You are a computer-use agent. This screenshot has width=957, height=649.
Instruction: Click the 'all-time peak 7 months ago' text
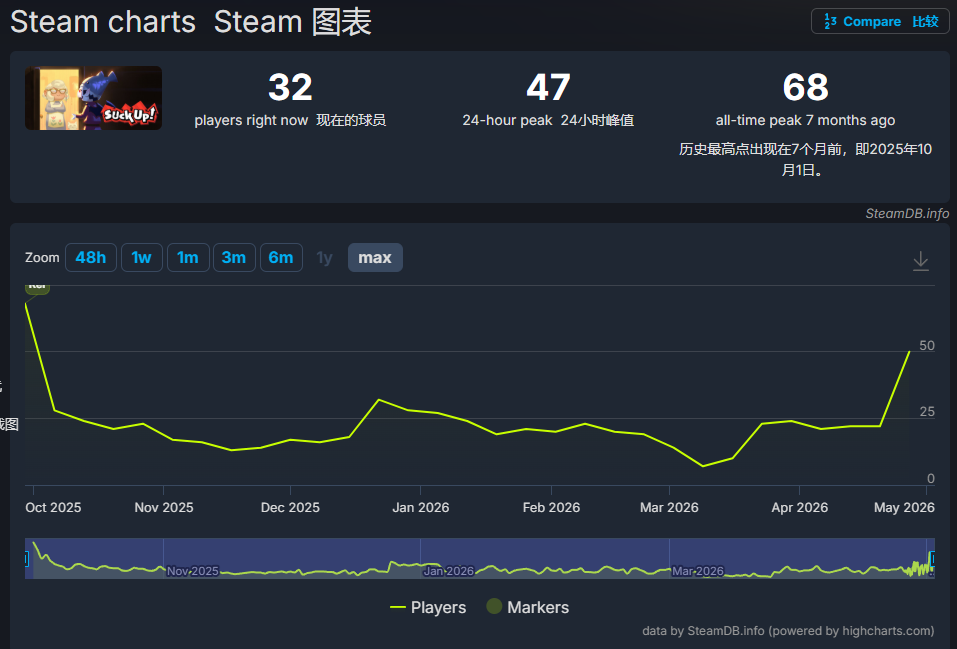click(x=806, y=120)
